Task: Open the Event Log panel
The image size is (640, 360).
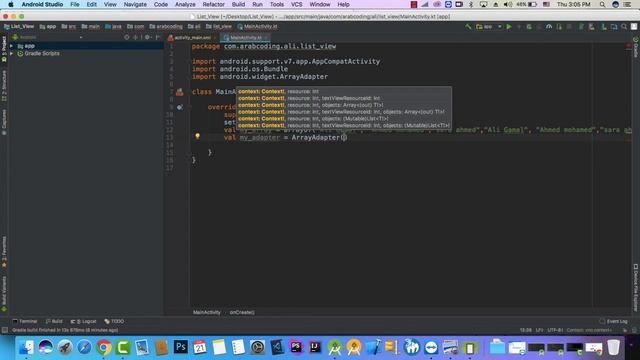Action: pyautogui.click(x=613, y=321)
